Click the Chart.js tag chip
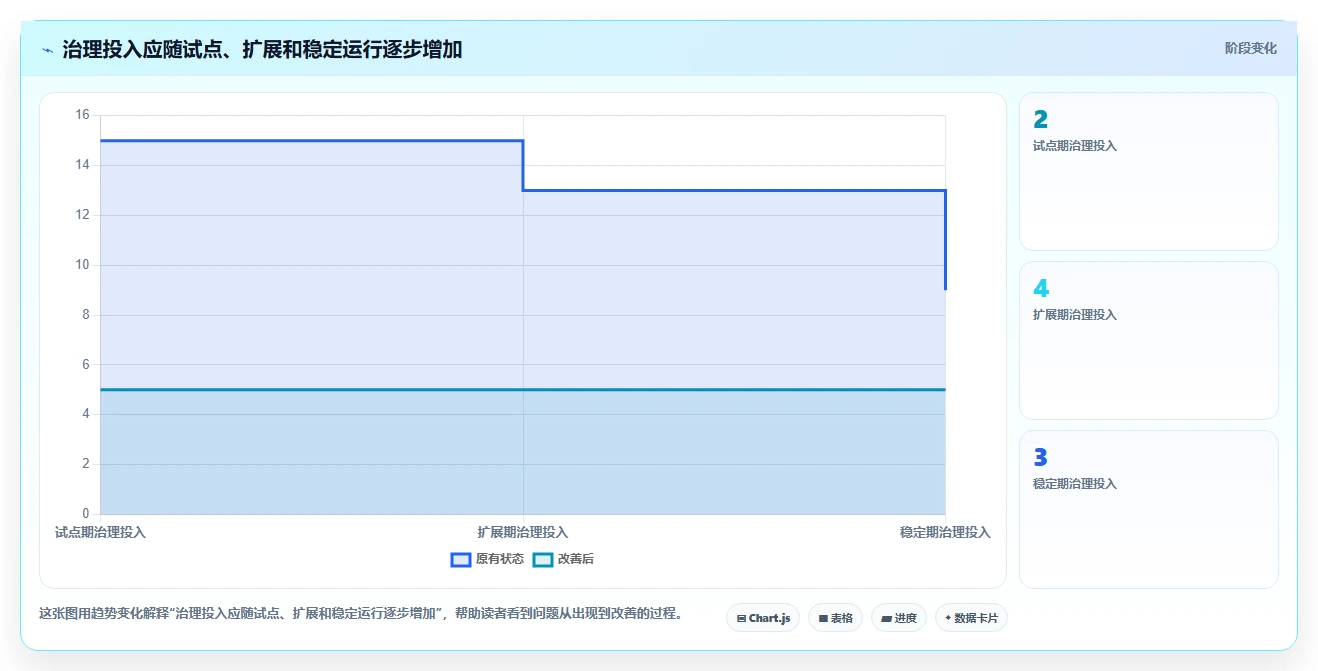 (763, 618)
